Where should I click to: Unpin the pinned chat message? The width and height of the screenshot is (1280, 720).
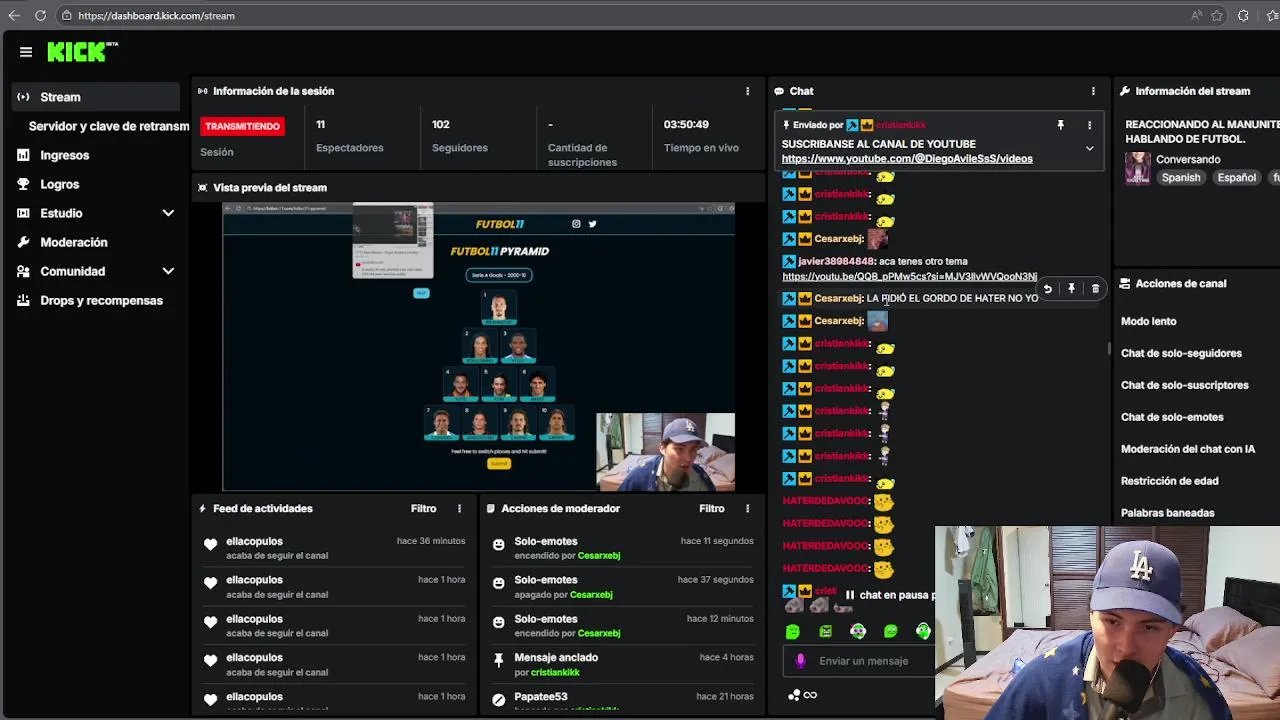(1060, 125)
